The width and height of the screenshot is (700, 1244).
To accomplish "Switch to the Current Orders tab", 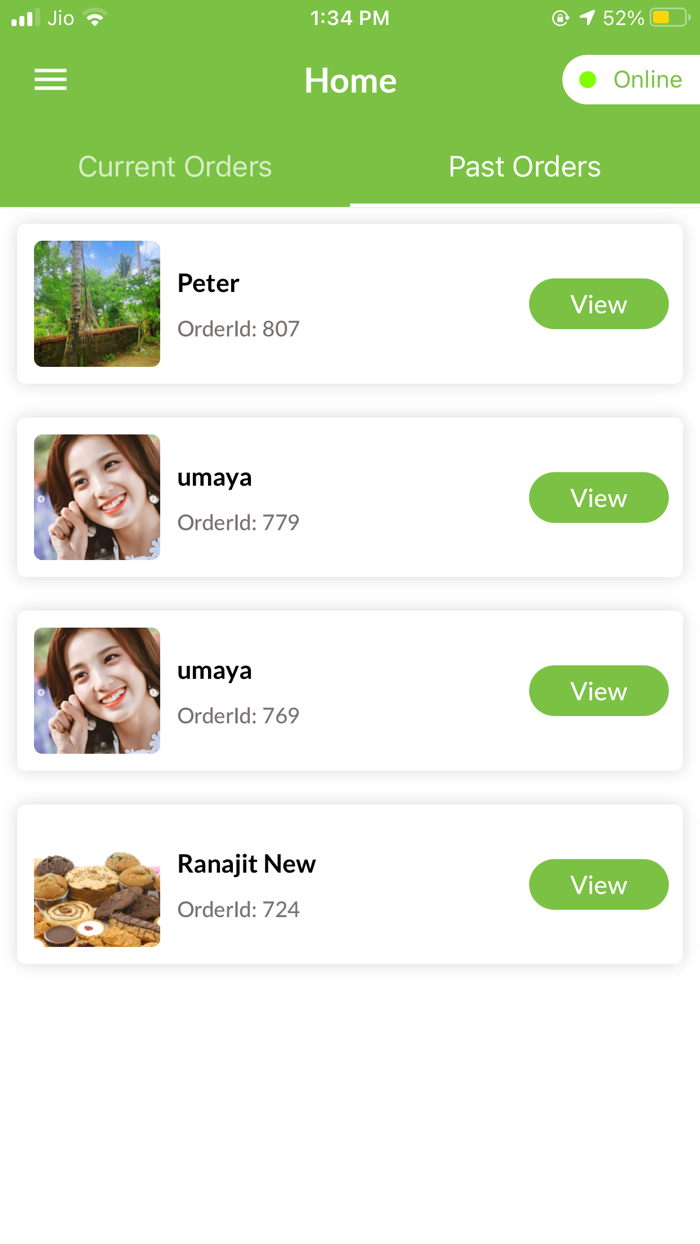I will pos(175,166).
